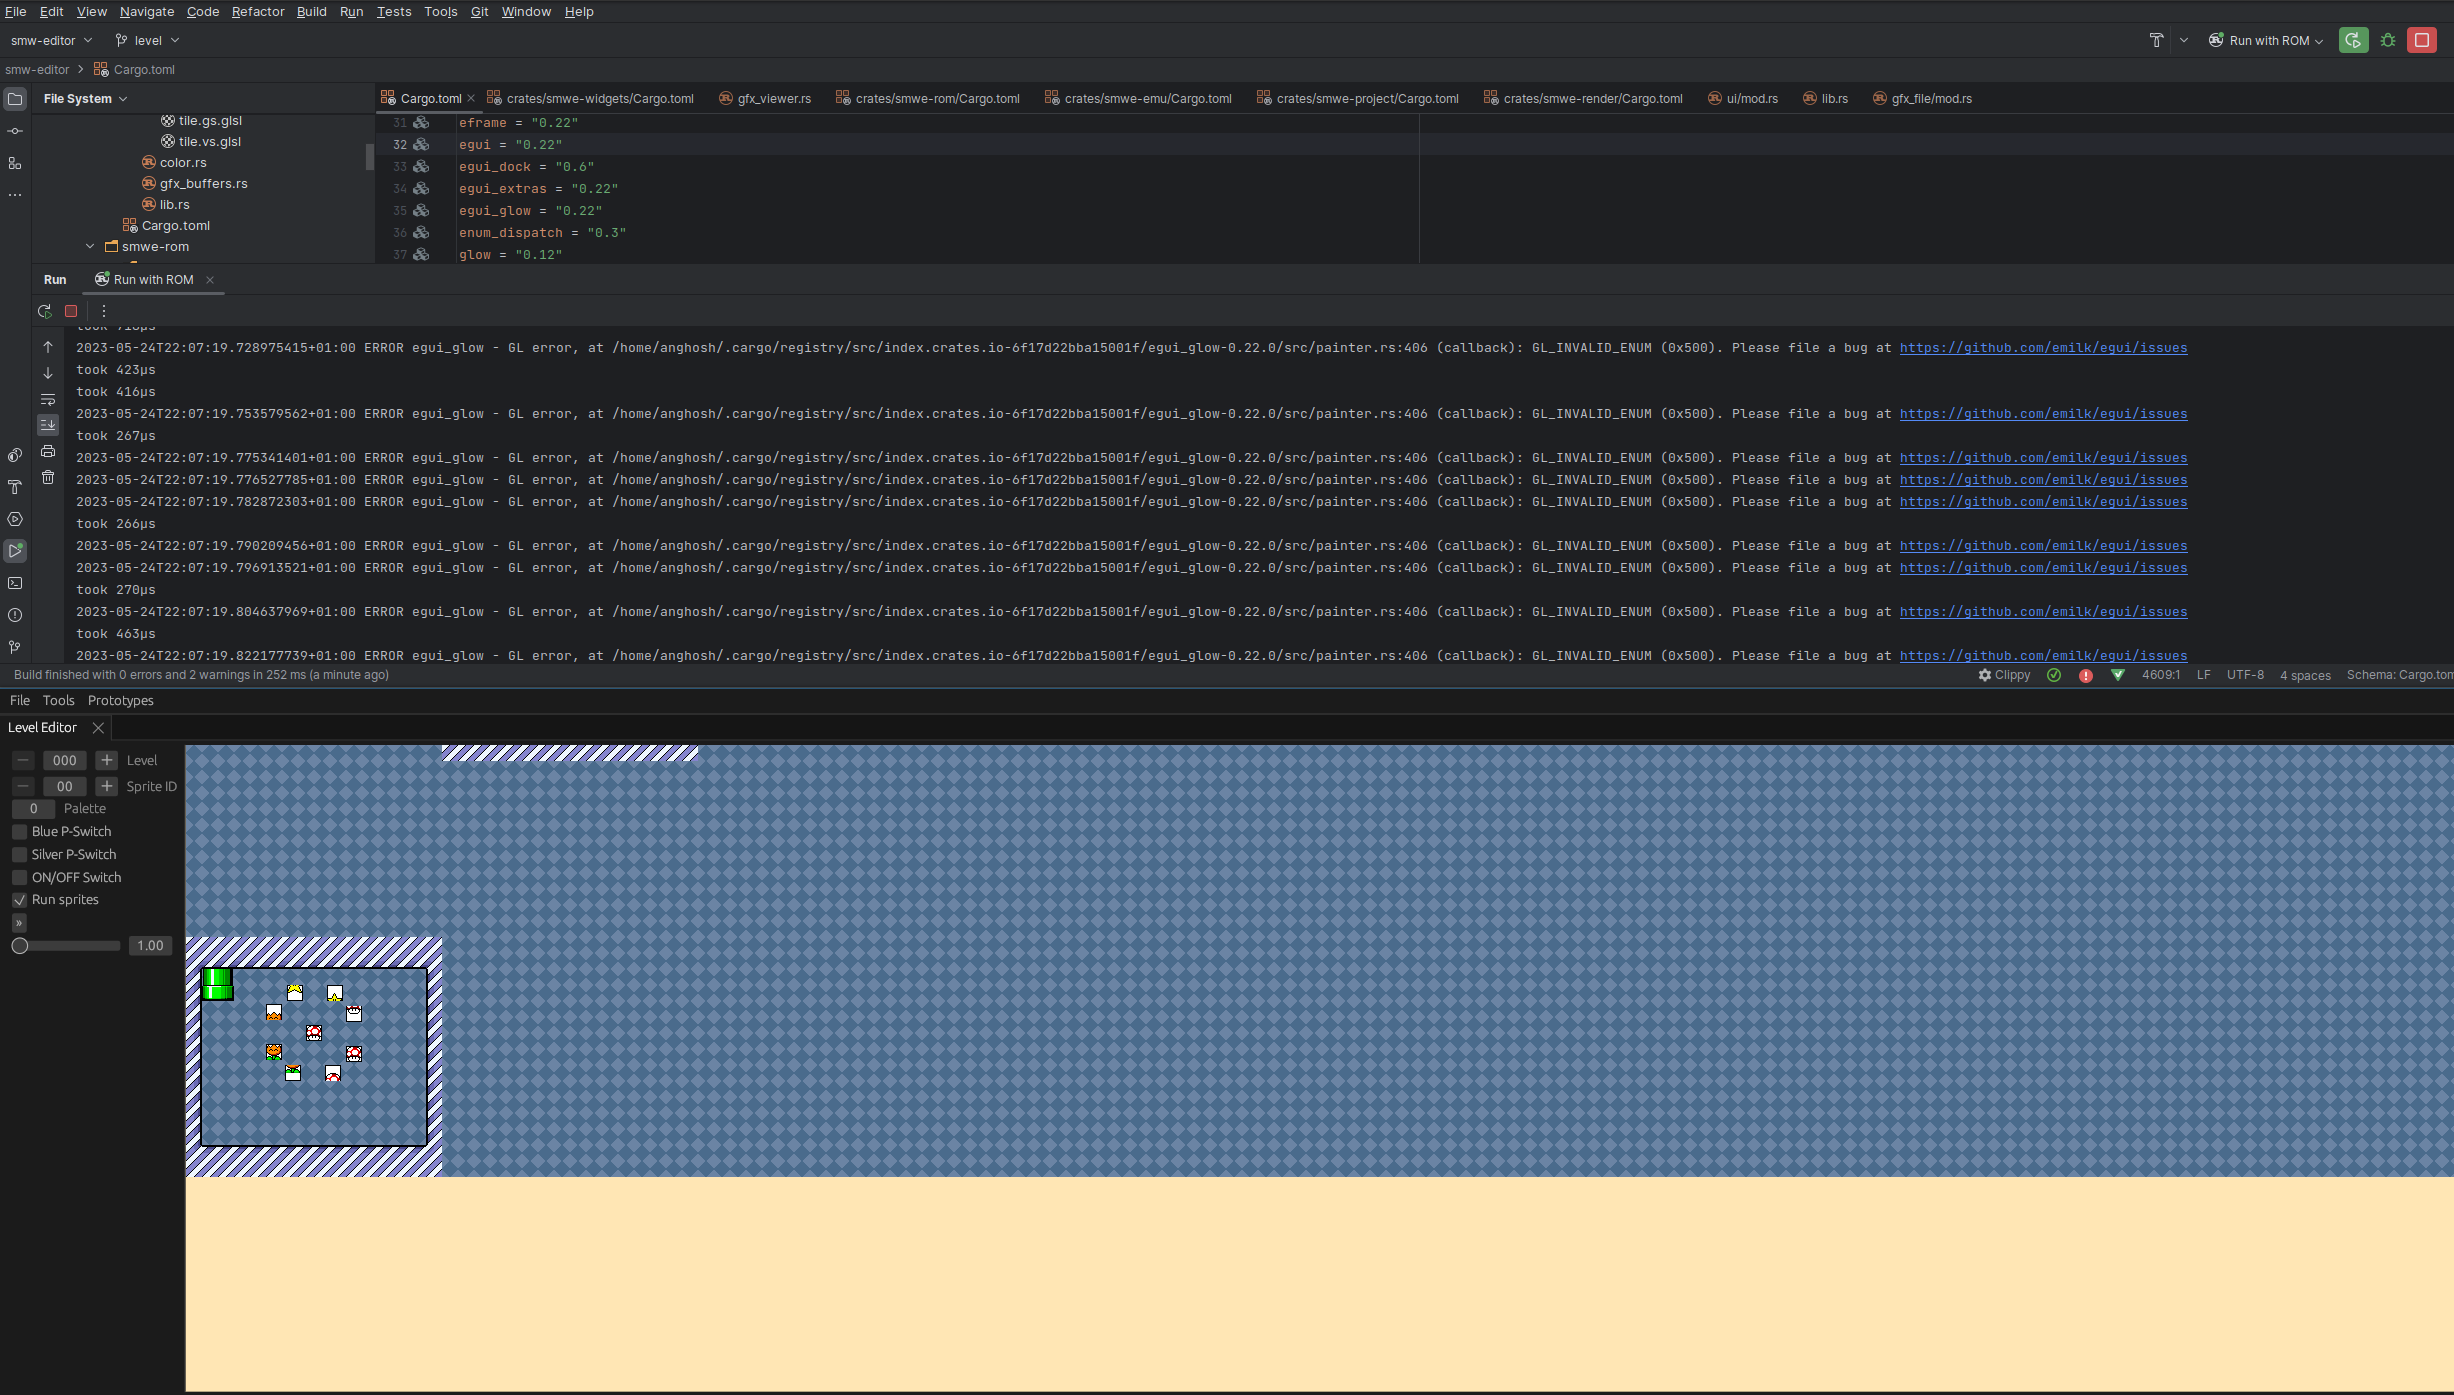Open the level branch dropdown

[147, 40]
